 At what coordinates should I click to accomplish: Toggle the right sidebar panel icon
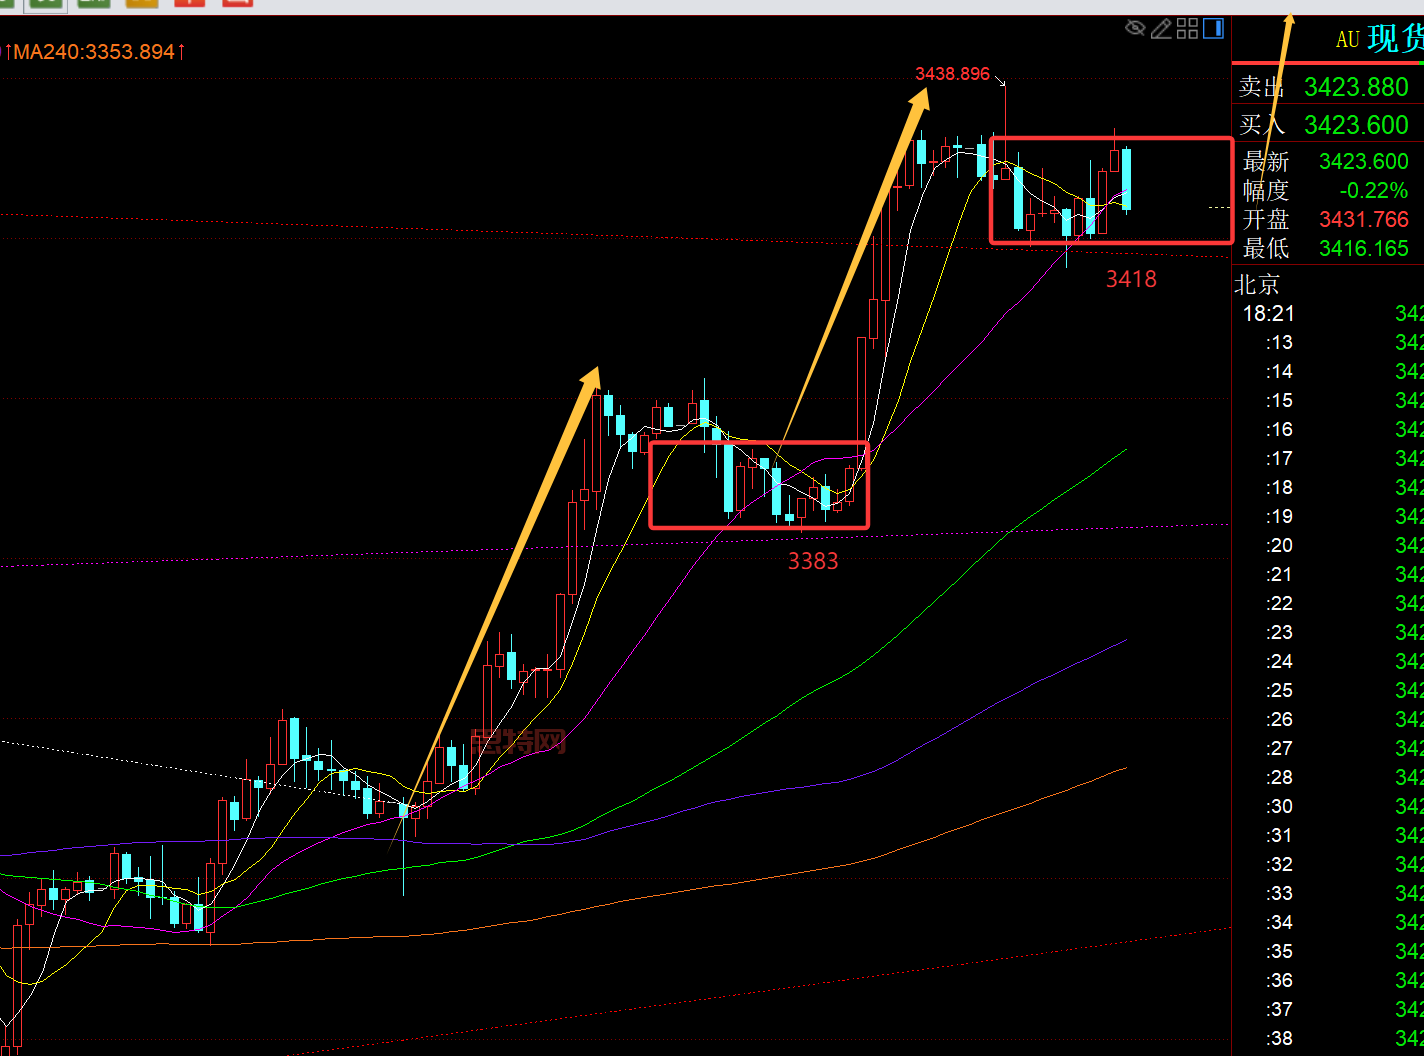(x=1213, y=28)
